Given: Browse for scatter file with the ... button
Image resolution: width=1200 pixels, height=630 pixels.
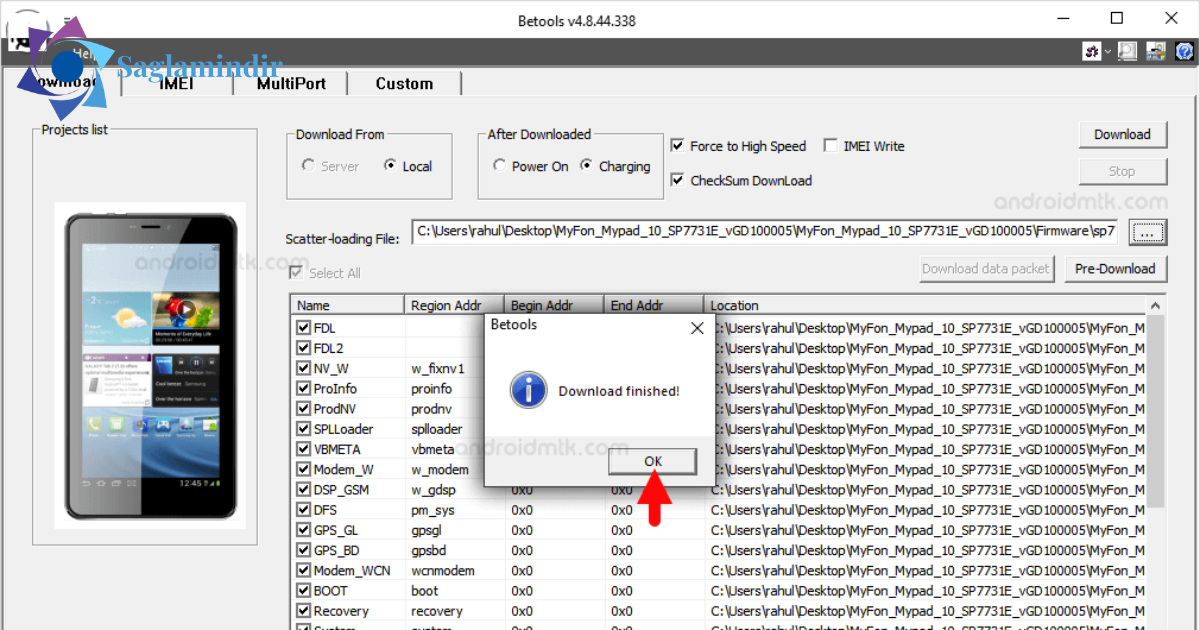Looking at the screenshot, I should [x=1147, y=233].
